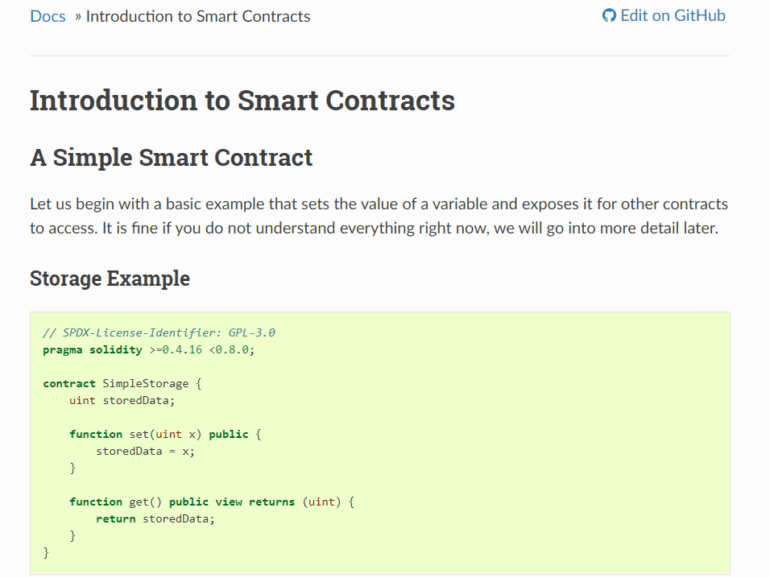770x578 pixels.
Task: Click the uint storedData declaration
Action: coord(122,400)
